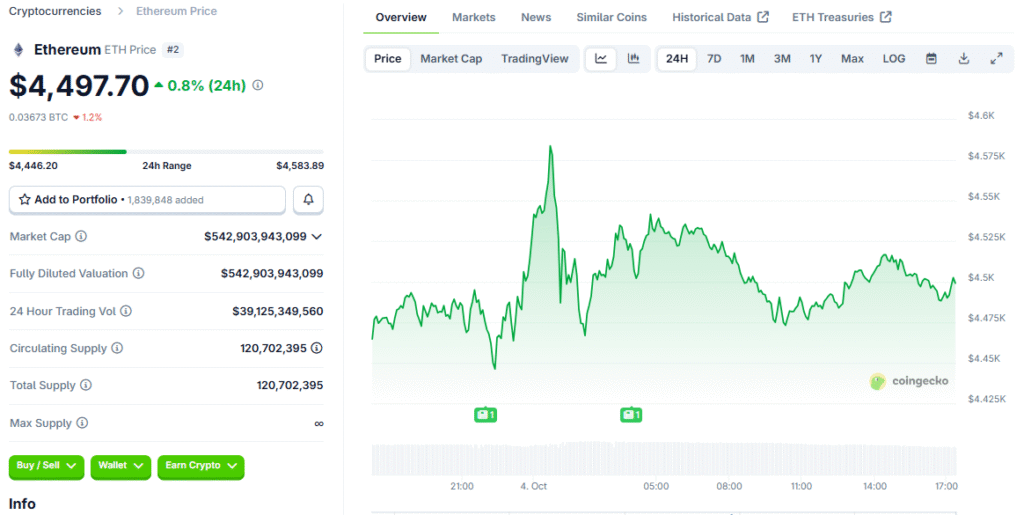
Task: Toggle LOG scale on the chart
Action: (x=893, y=59)
